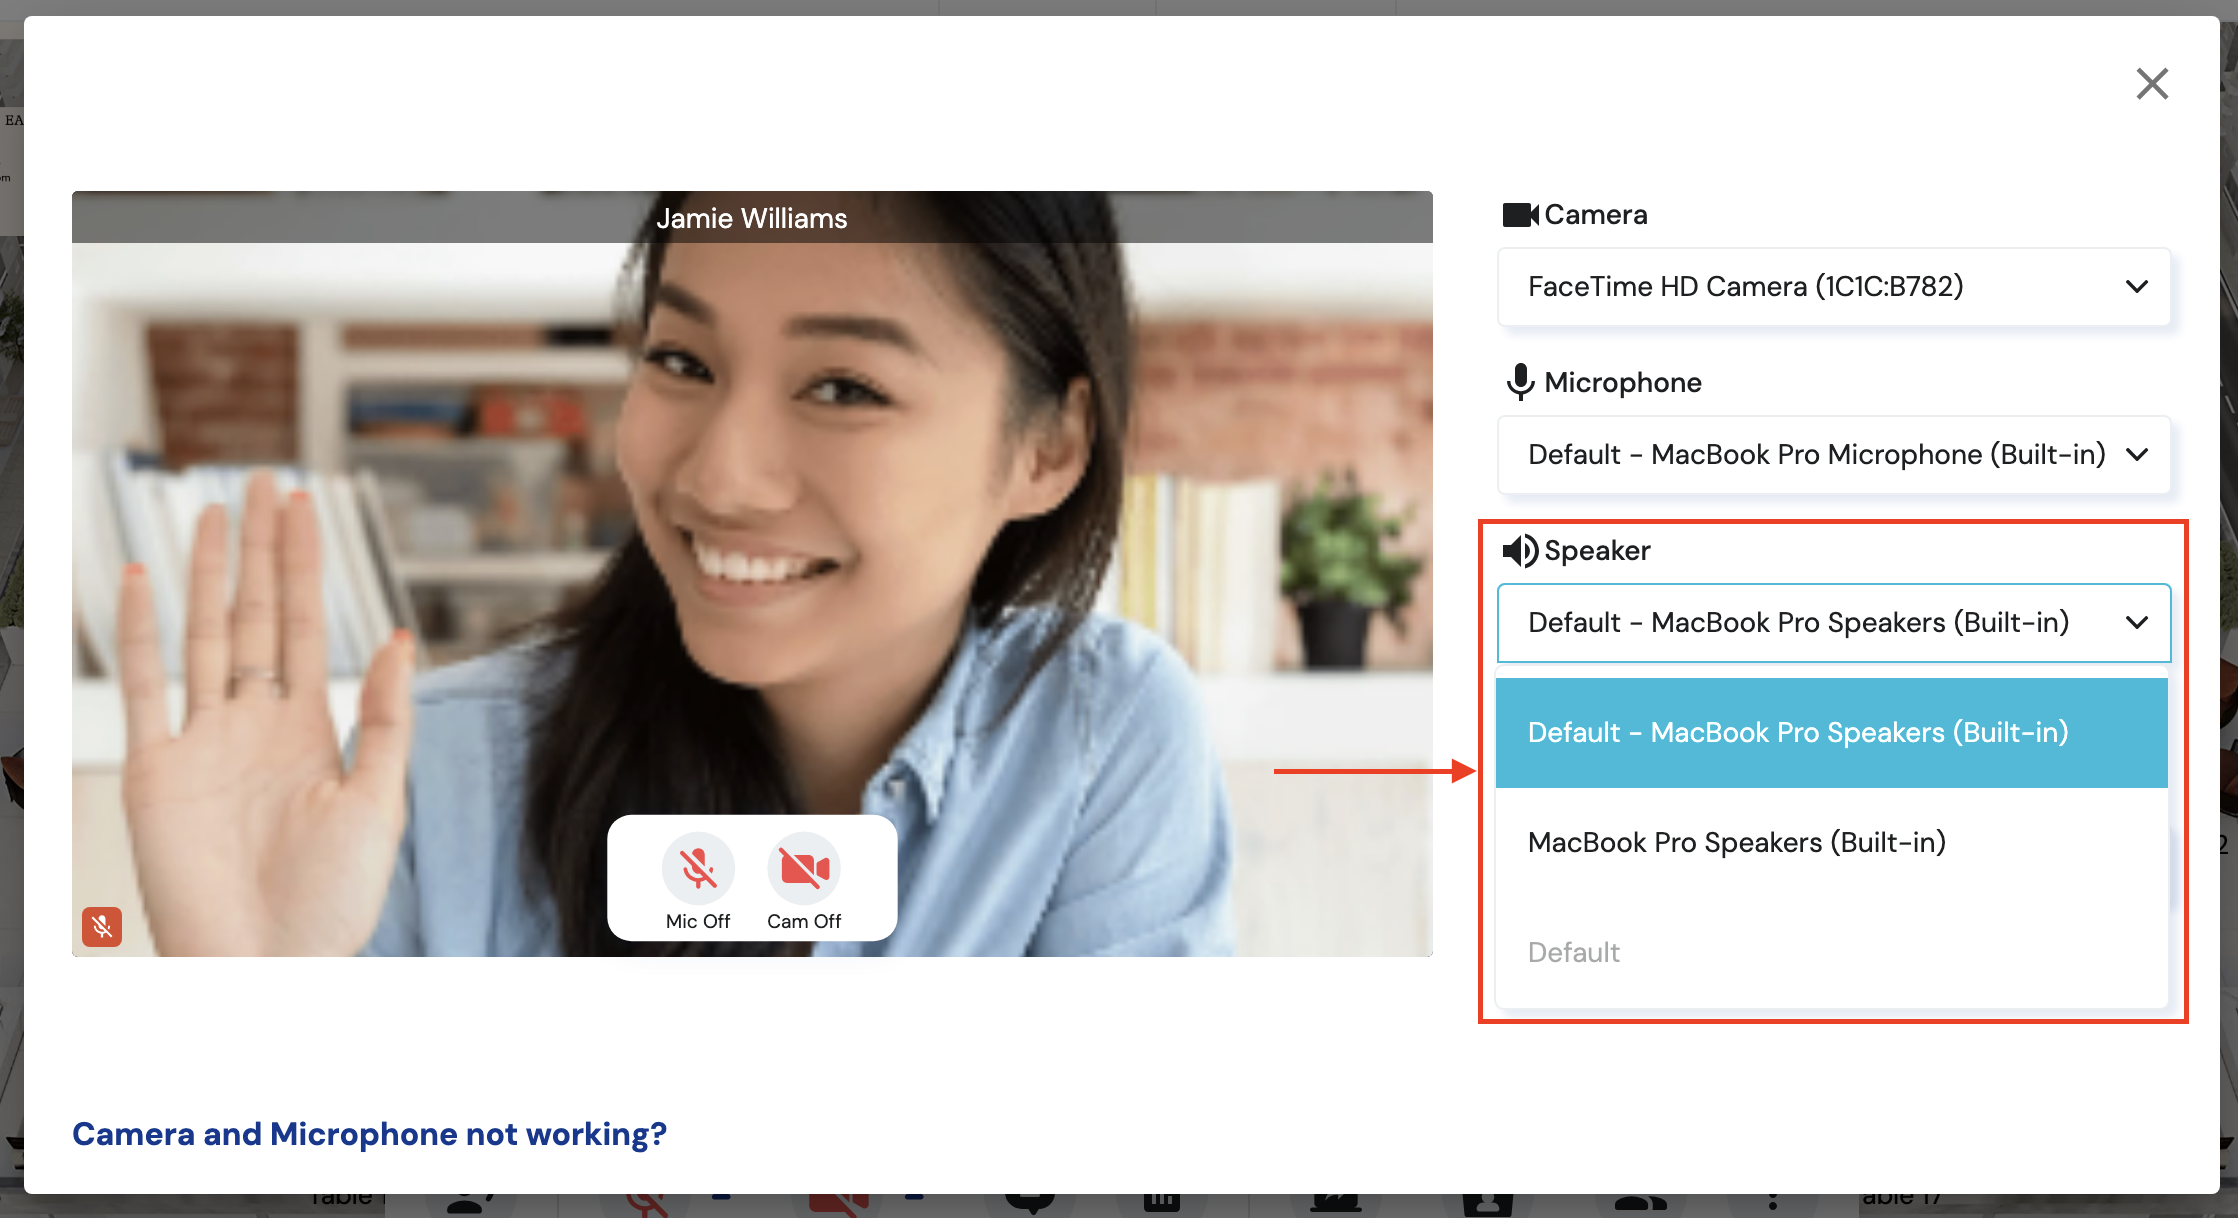This screenshot has width=2238, height=1218.
Task: Click the Jamie Williams name banner
Action: click(752, 218)
